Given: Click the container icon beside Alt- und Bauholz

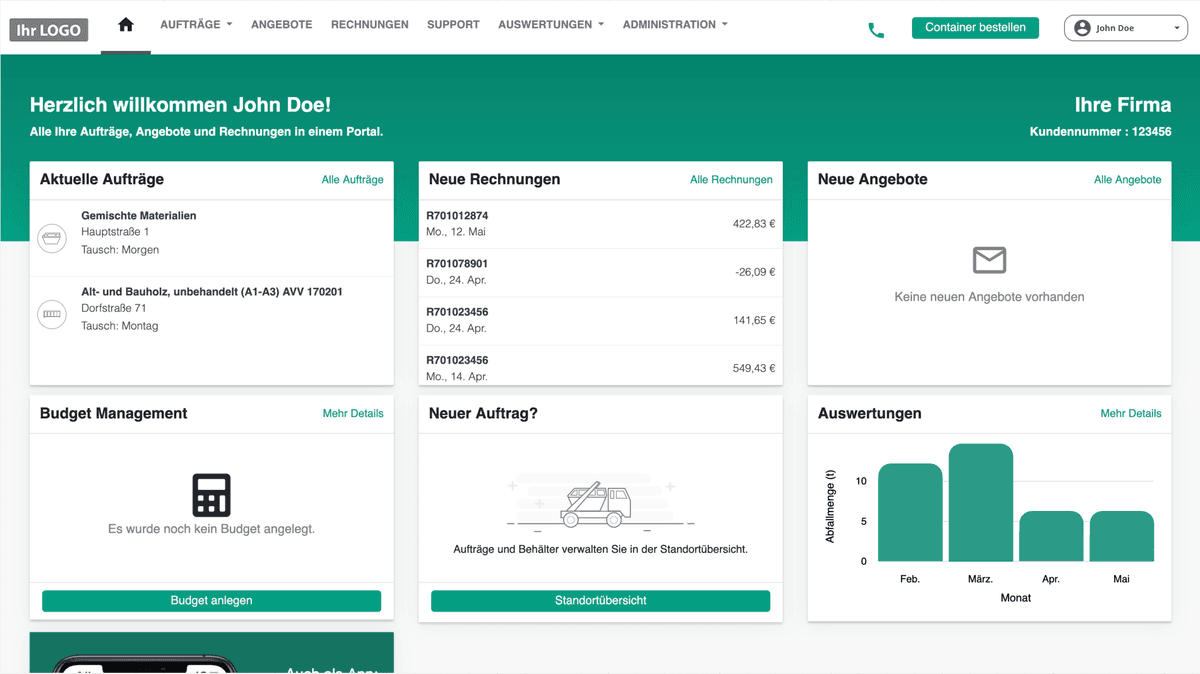Looking at the screenshot, I should (x=51, y=314).
